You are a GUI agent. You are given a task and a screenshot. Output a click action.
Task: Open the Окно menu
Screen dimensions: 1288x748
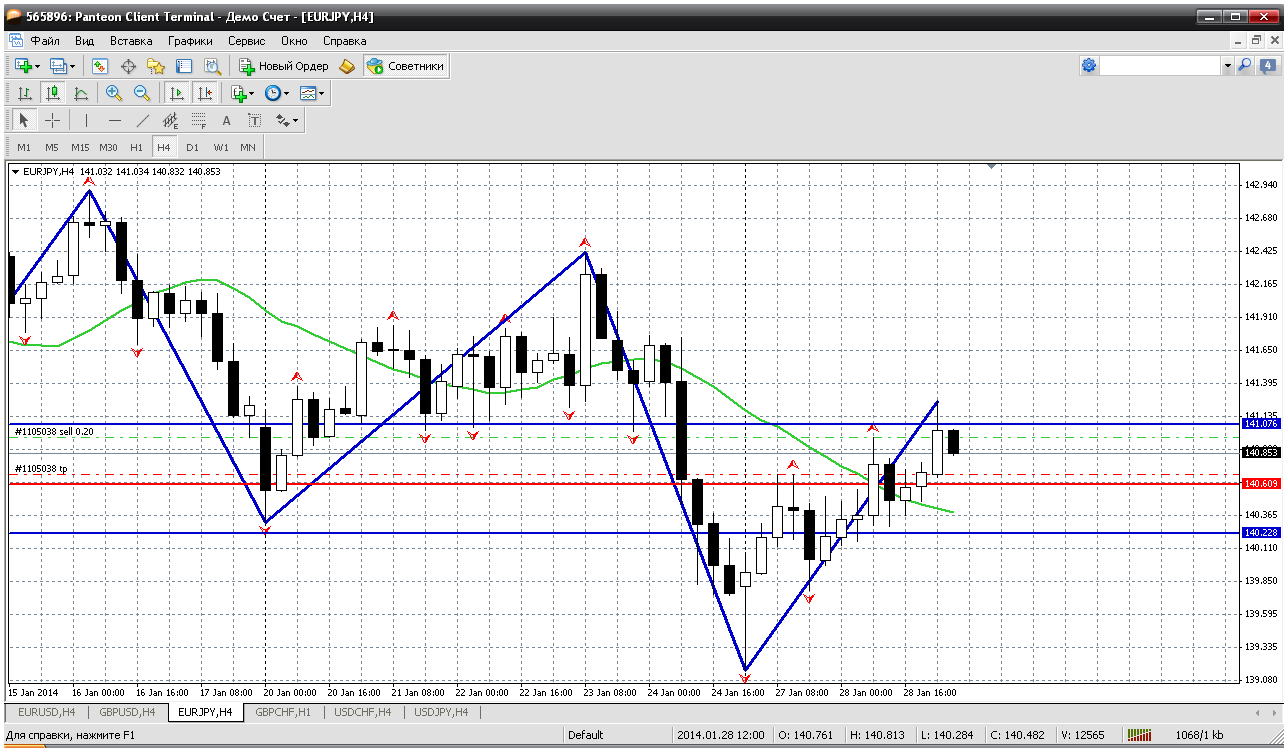coord(294,41)
